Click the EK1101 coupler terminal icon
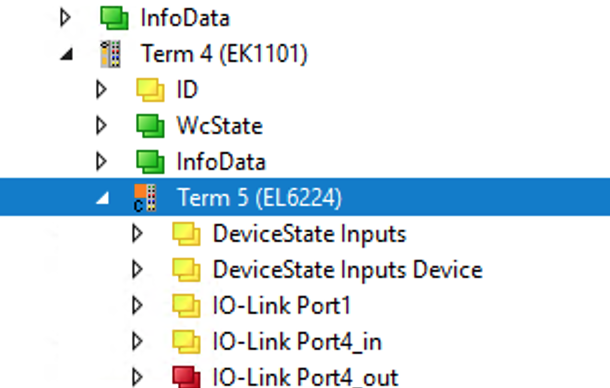The height and width of the screenshot is (388, 610). pos(110,54)
